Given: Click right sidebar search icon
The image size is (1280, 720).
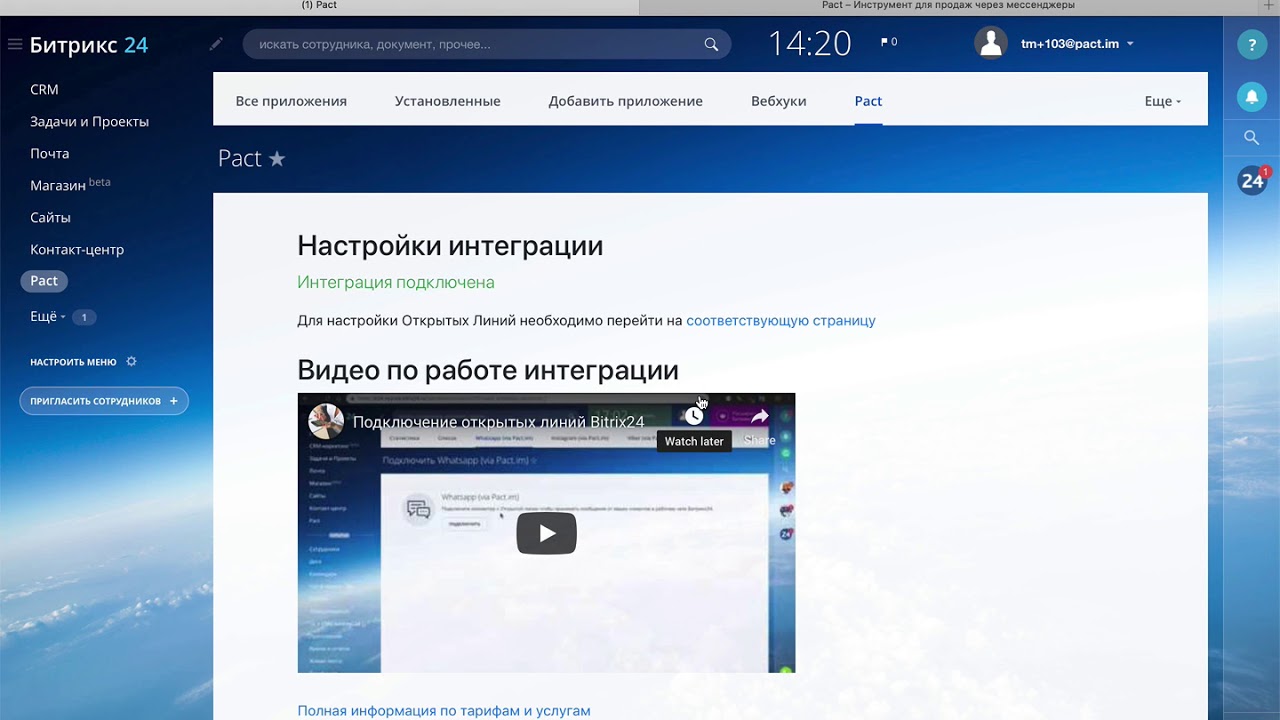Looking at the screenshot, I should [1252, 138].
